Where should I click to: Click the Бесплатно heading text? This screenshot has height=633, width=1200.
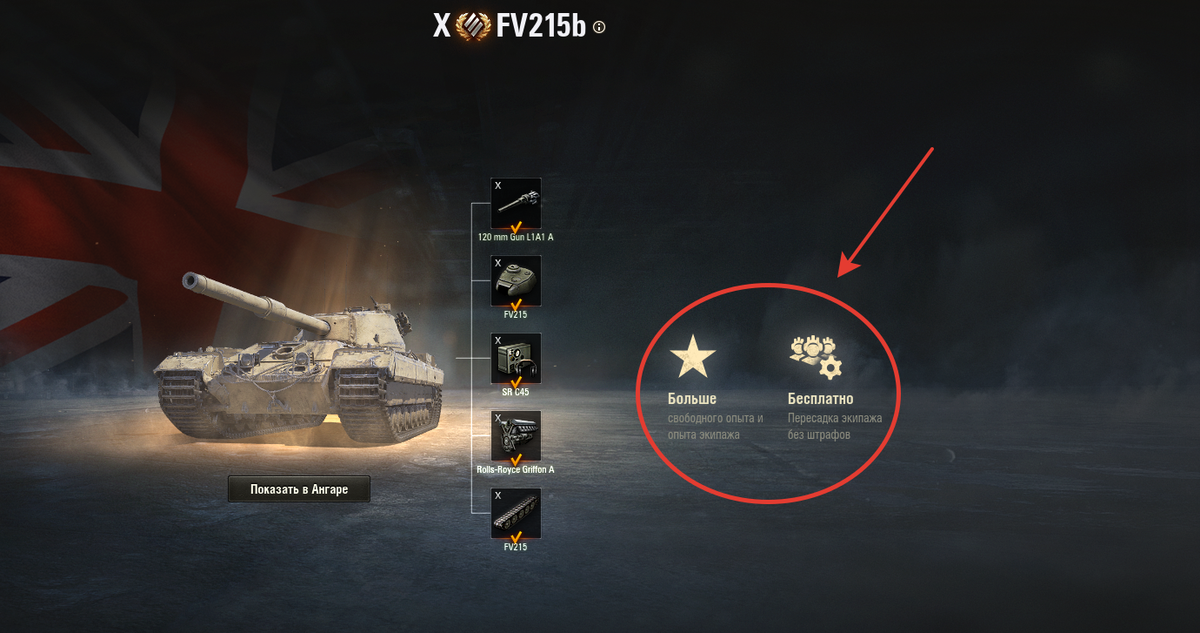coord(820,399)
